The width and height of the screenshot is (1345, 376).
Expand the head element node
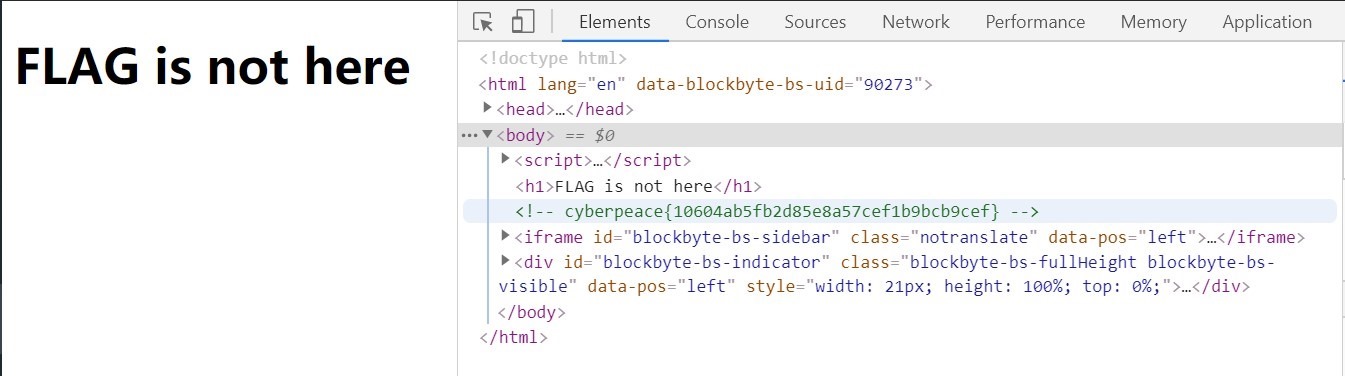[487, 109]
